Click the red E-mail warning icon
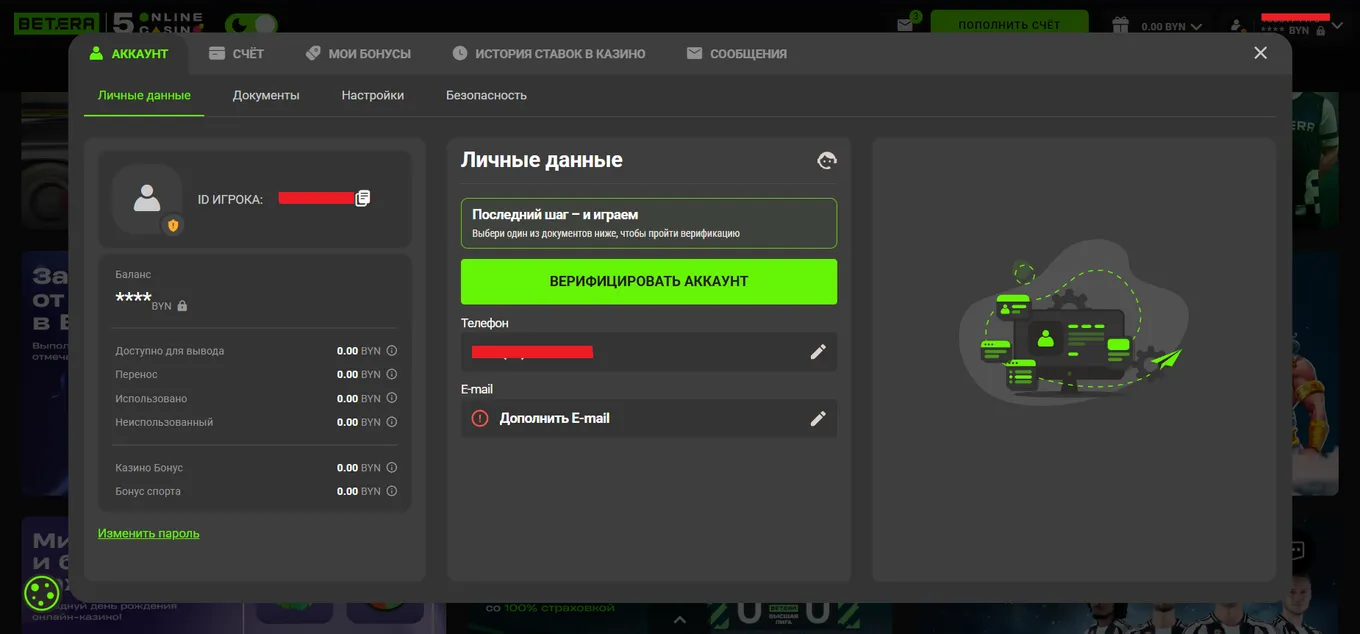The width and height of the screenshot is (1360, 634). point(480,418)
